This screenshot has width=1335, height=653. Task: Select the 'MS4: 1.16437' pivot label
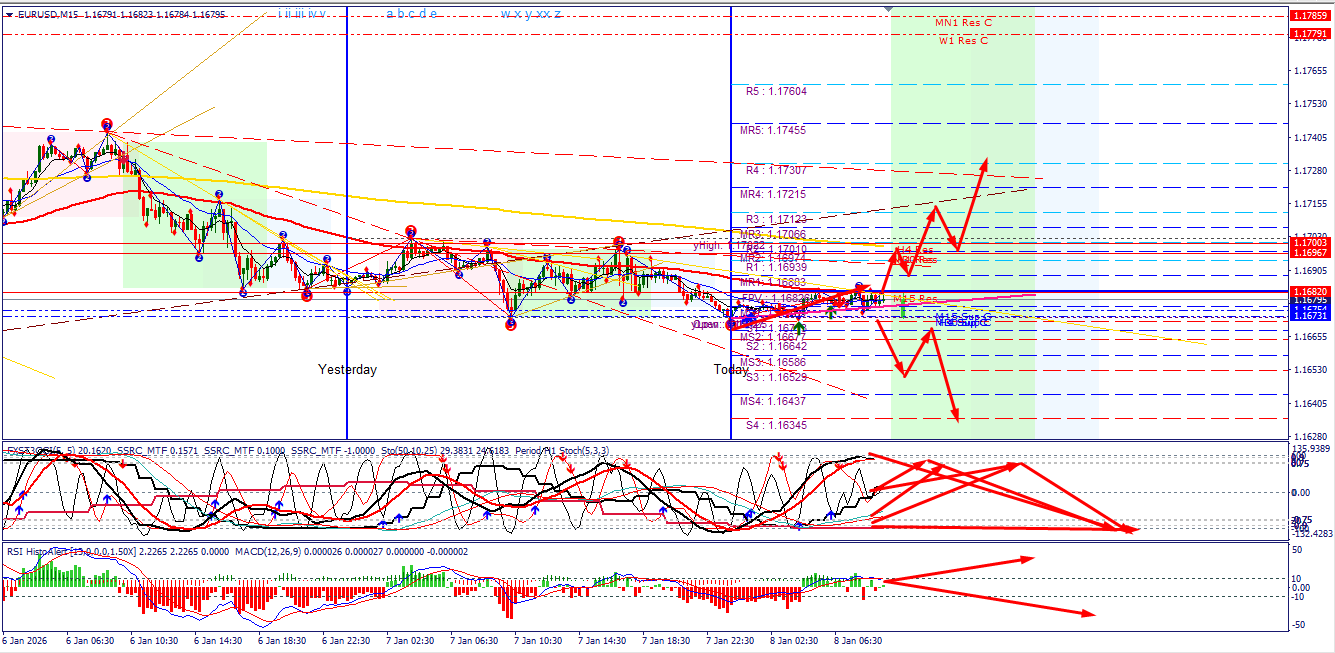pyautogui.click(x=773, y=401)
